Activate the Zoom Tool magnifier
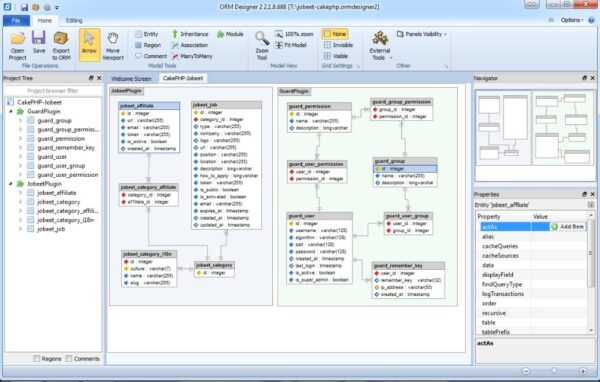Image resolution: width=600 pixels, height=382 pixels. [x=262, y=38]
